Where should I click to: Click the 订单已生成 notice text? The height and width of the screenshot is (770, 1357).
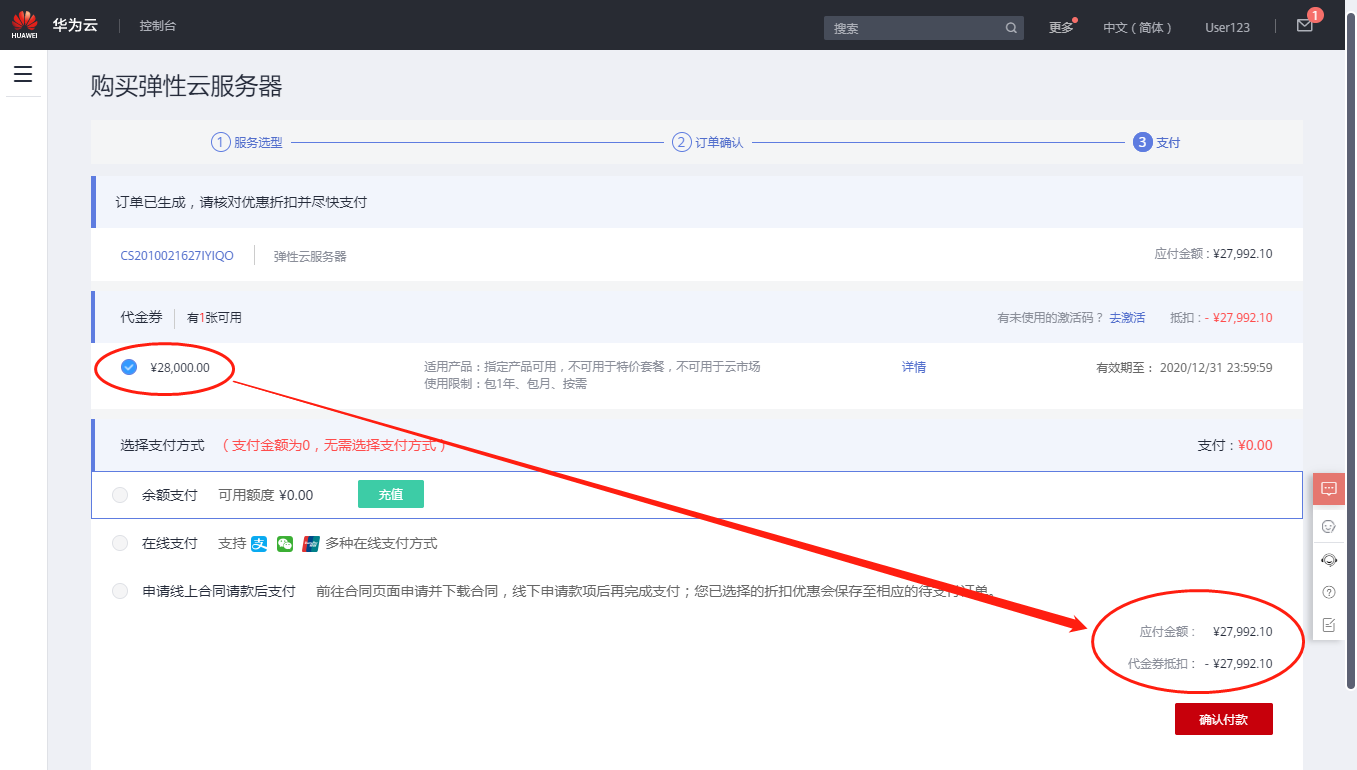[x=241, y=202]
